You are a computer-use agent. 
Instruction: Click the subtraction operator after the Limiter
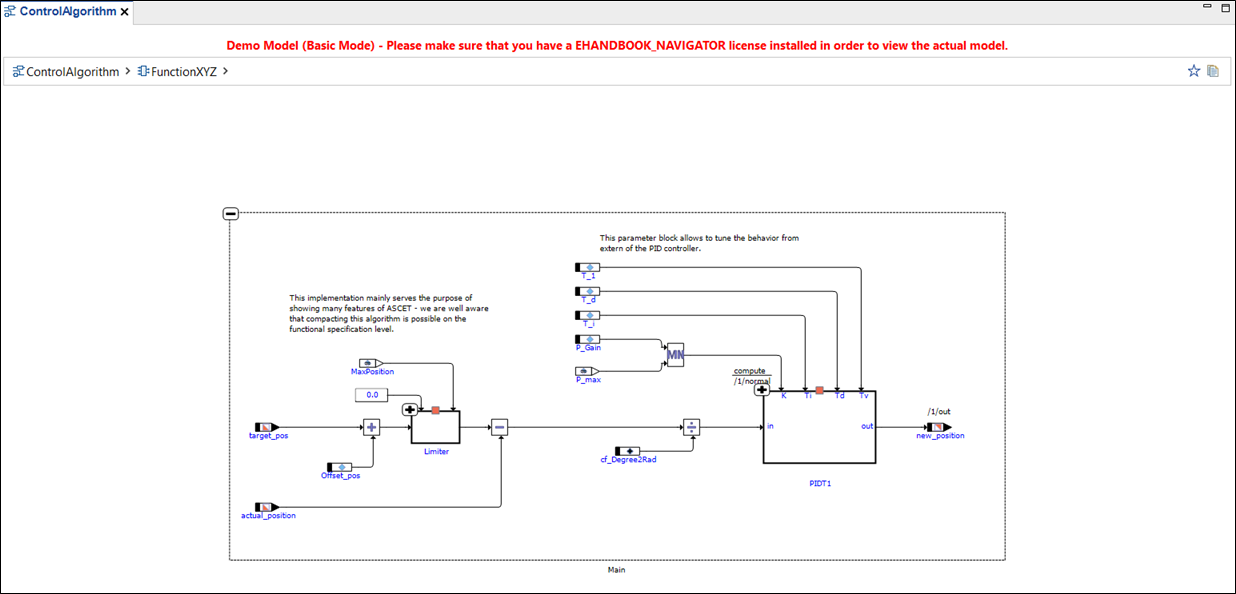[498, 425]
